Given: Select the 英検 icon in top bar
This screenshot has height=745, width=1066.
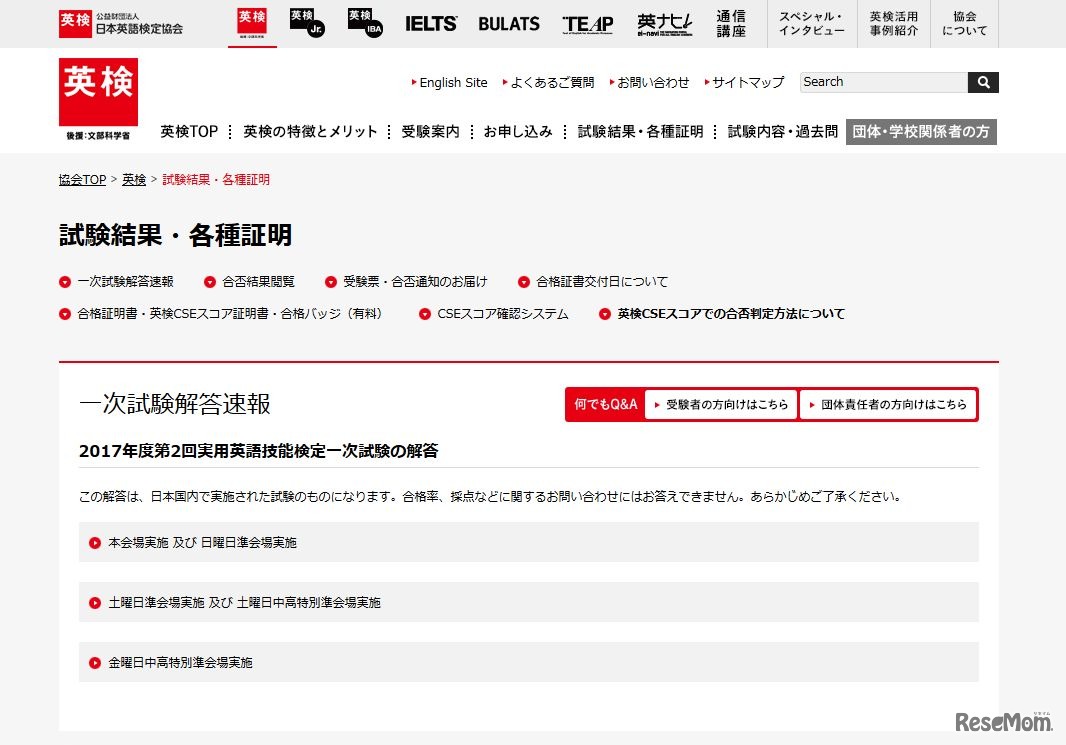Looking at the screenshot, I should pos(252,22).
